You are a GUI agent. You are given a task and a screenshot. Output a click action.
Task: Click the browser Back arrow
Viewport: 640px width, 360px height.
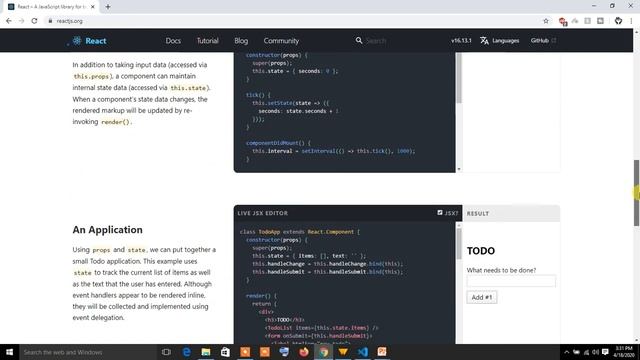pyautogui.click(x=9, y=21)
